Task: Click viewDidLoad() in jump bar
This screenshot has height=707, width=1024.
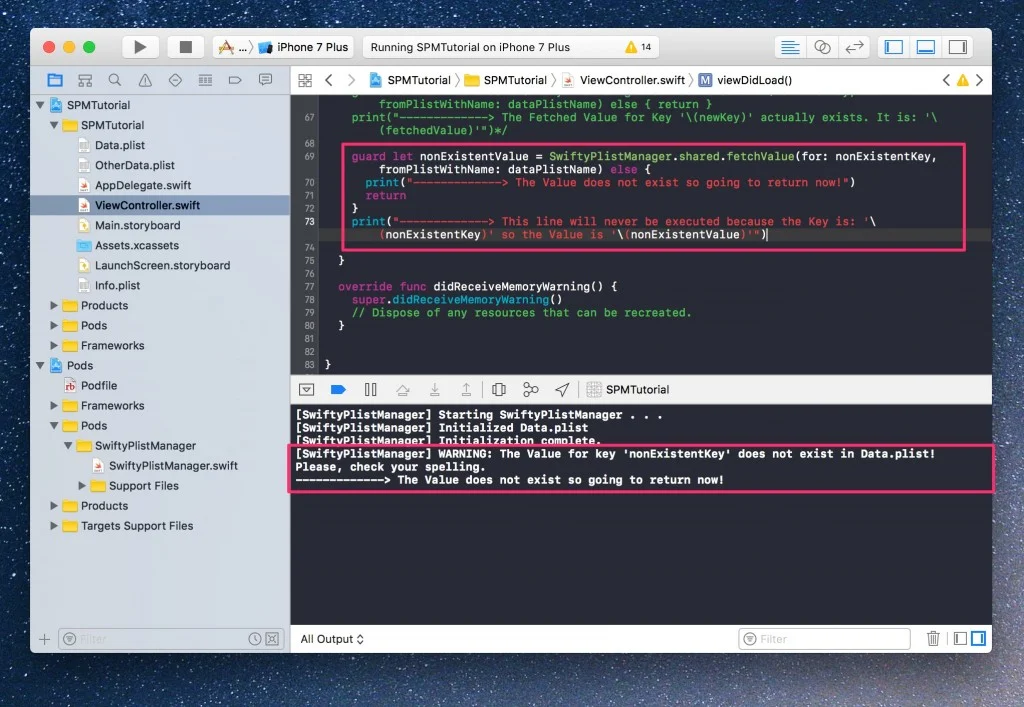Action: [746, 80]
